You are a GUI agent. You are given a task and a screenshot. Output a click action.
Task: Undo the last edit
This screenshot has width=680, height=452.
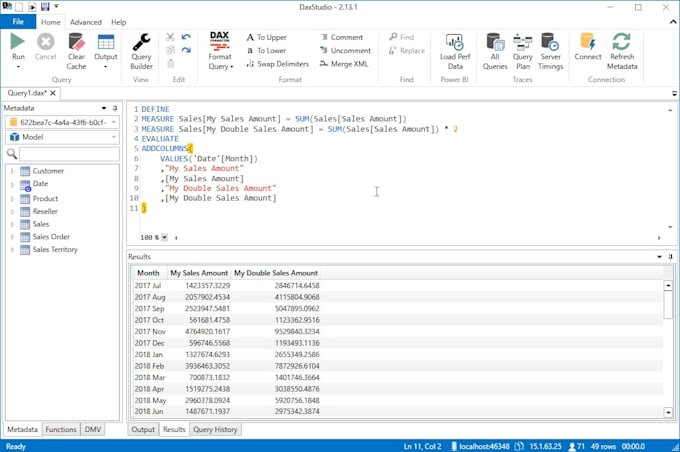186,37
